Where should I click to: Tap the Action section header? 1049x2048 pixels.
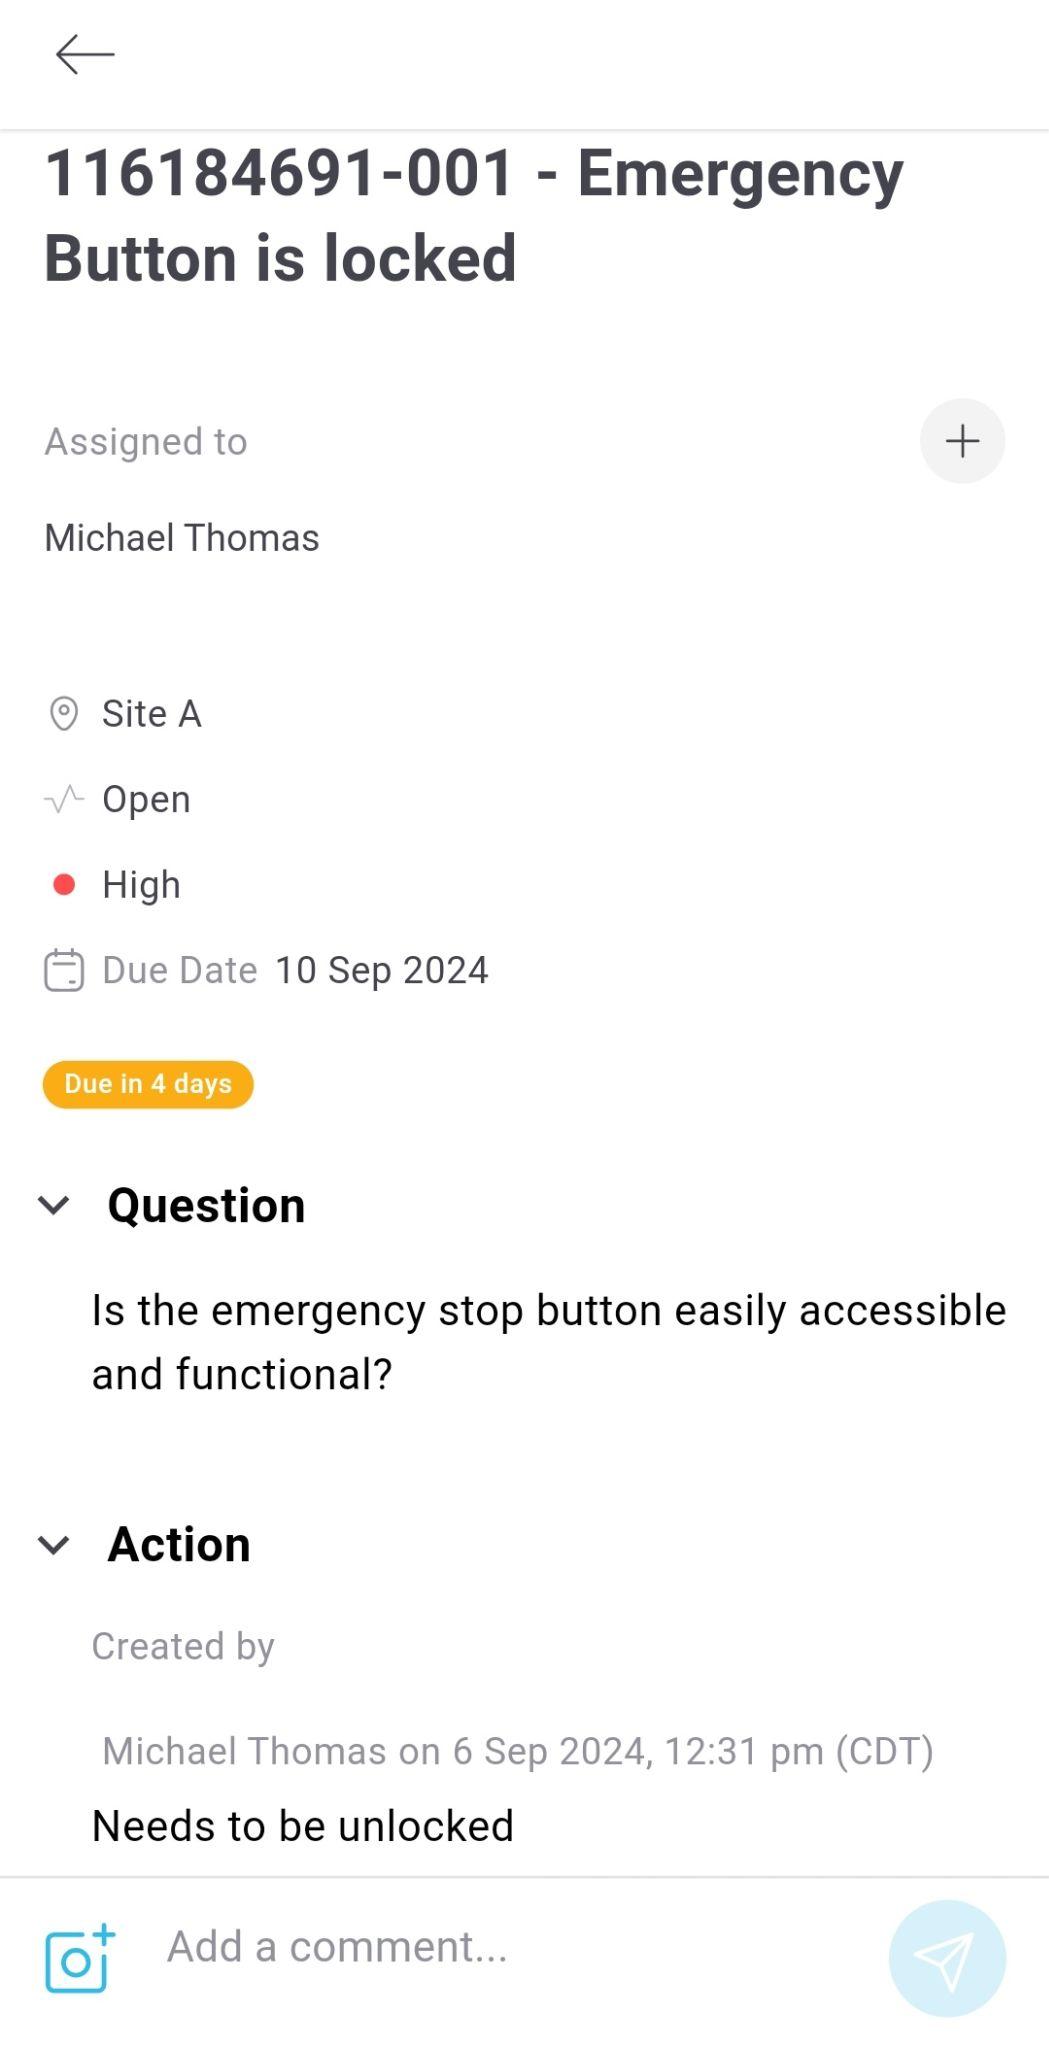[x=179, y=1545]
